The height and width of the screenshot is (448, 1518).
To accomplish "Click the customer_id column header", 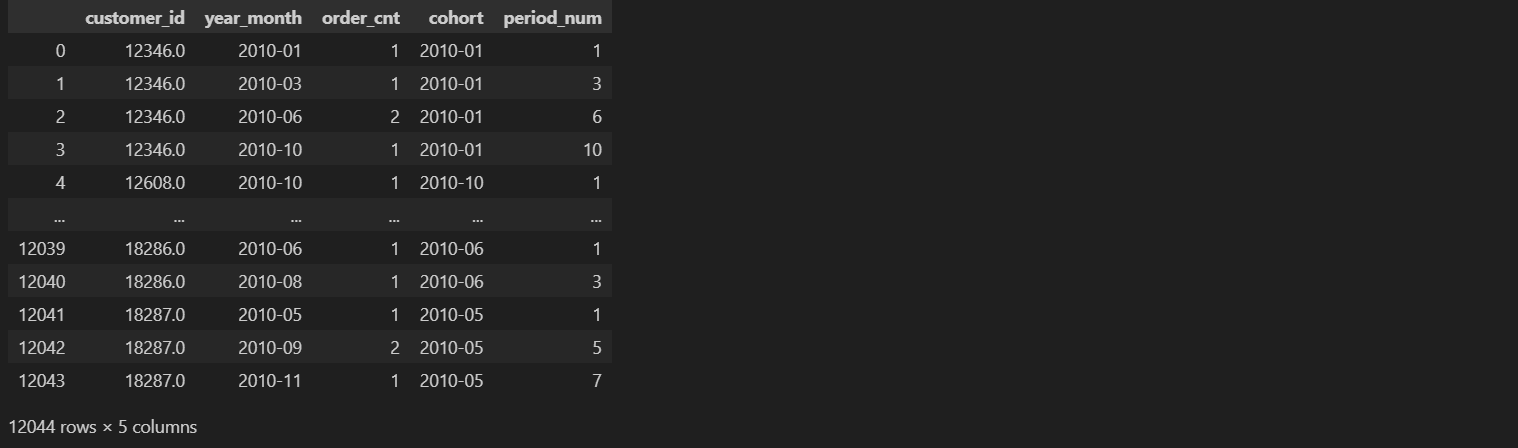I will tap(135, 18).
